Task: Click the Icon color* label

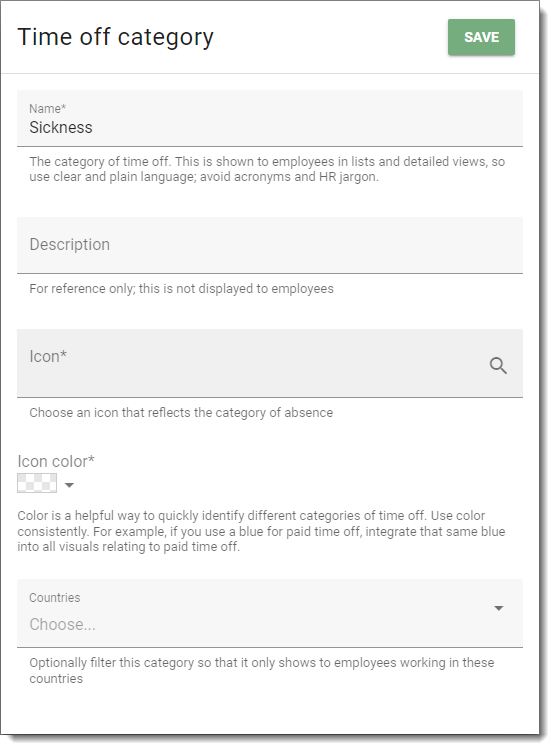Action: [56, 462]
